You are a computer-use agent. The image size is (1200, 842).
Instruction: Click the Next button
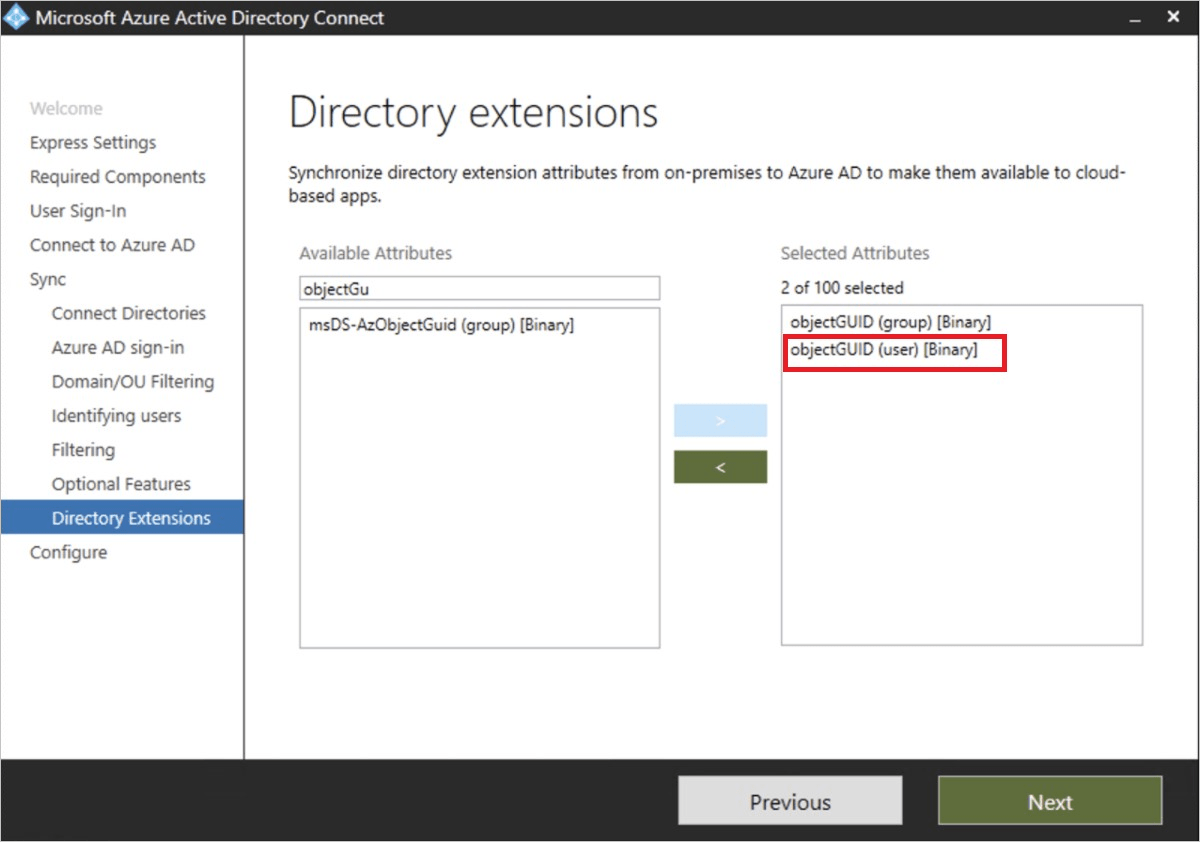[x=1049, y=801]
